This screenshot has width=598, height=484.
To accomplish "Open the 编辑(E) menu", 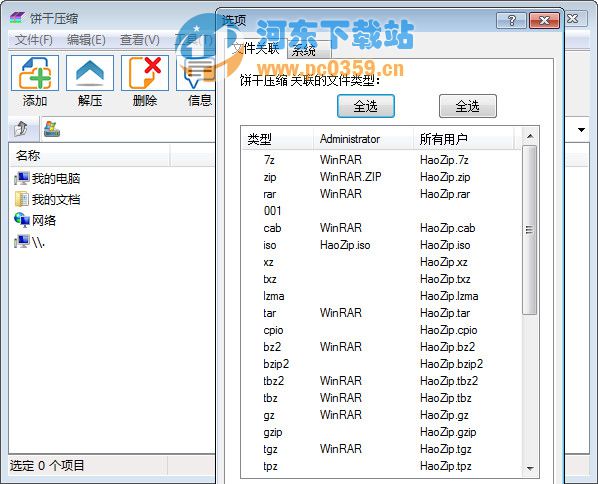I will pyautogui.click(x=86, y=40).
